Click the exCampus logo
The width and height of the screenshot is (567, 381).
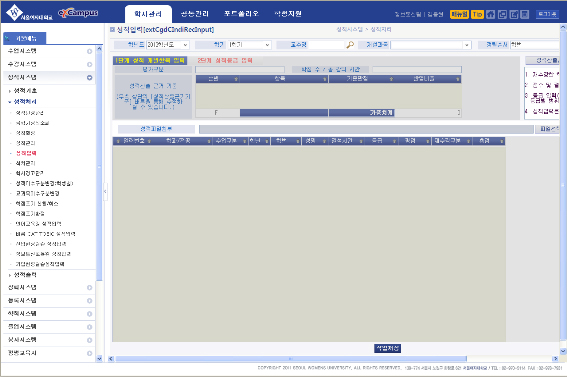pyautogui.click(x=78, y=13)
